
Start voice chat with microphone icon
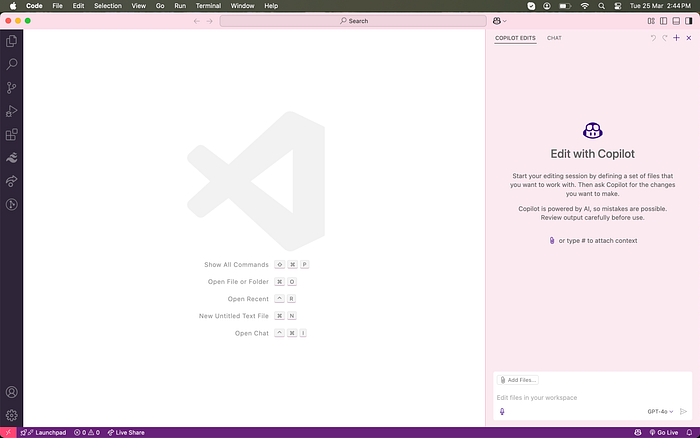click(x=502, y=412)
